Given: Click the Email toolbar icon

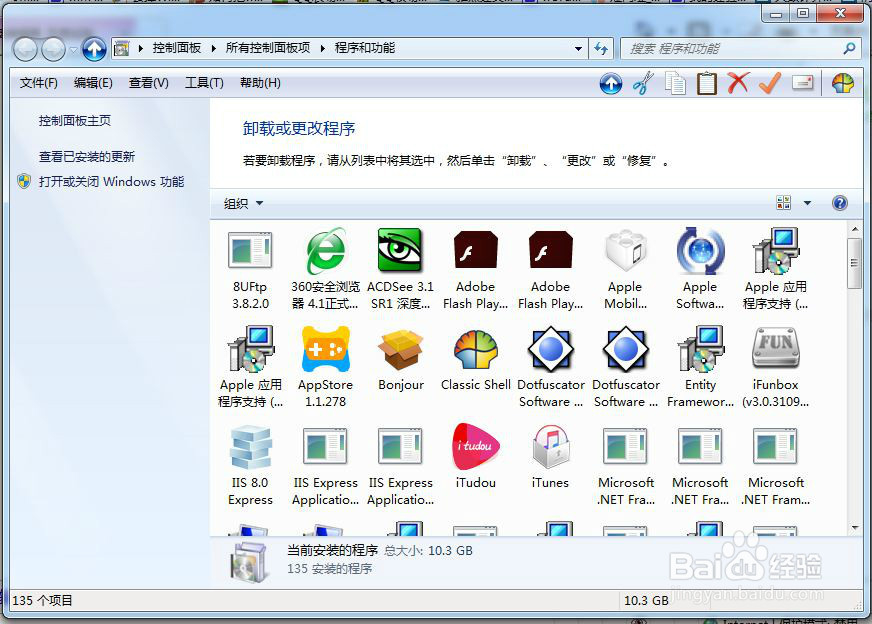Looking at the screenshot, I should click(x=802, y=83).
